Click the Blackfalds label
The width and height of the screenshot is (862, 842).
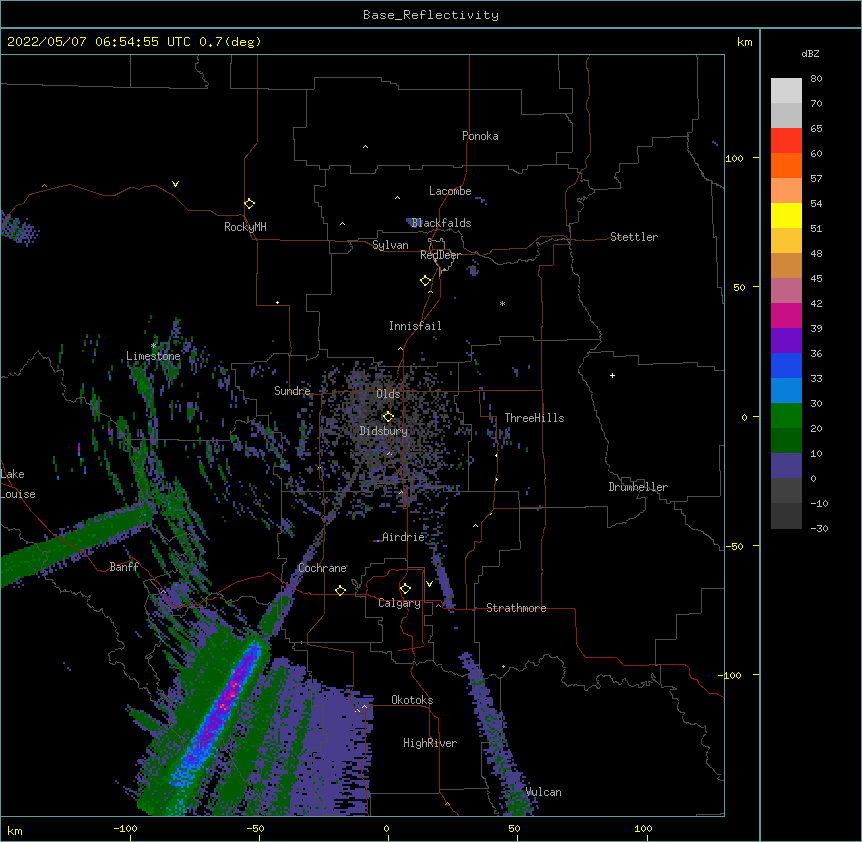[x=441, y=223]
